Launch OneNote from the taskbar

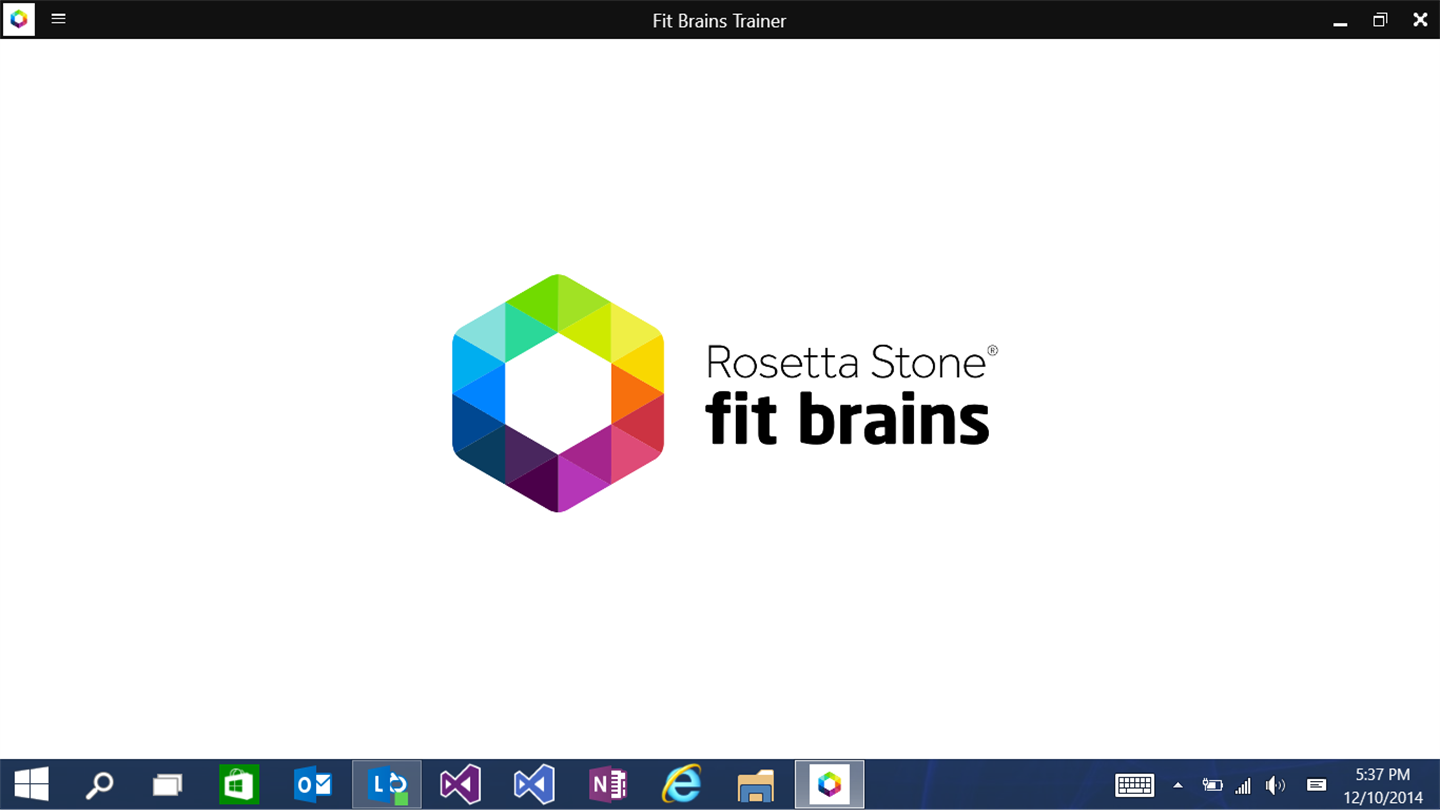click(608, 785)
